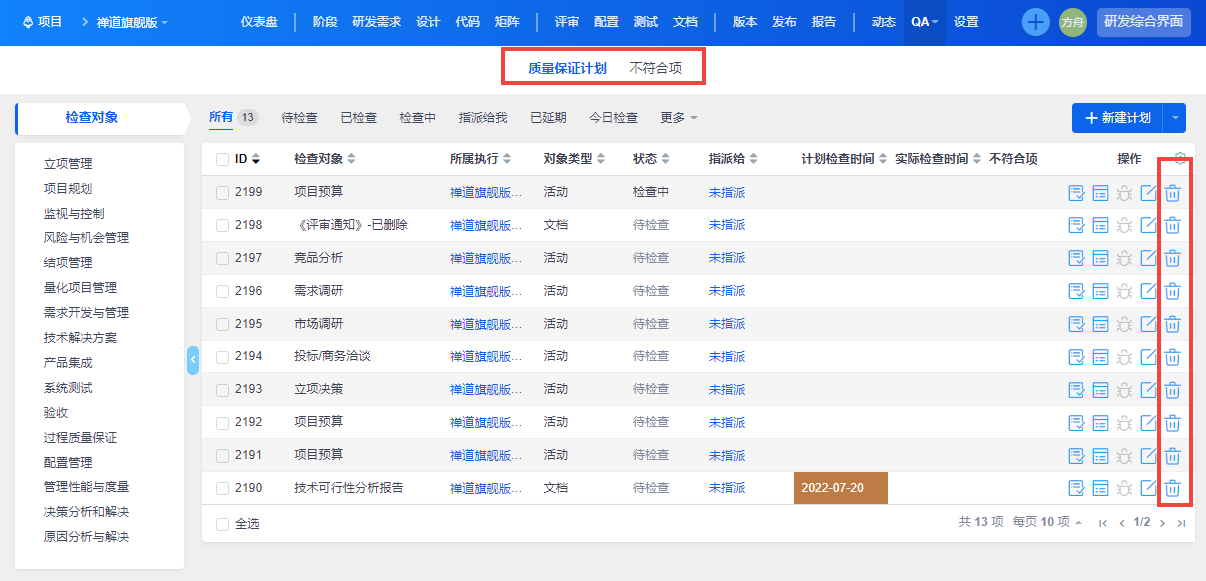Open dropdown arrow beside 新建计划
This screenshot has height=581, width=1206.
[x=1175, y=118]
